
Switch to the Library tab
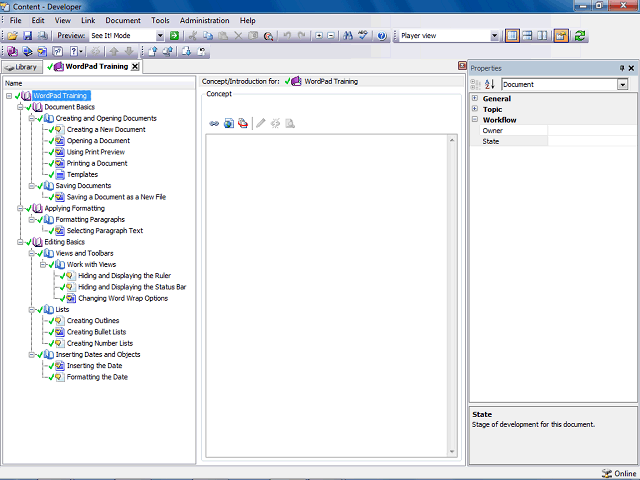pos(22,67)
